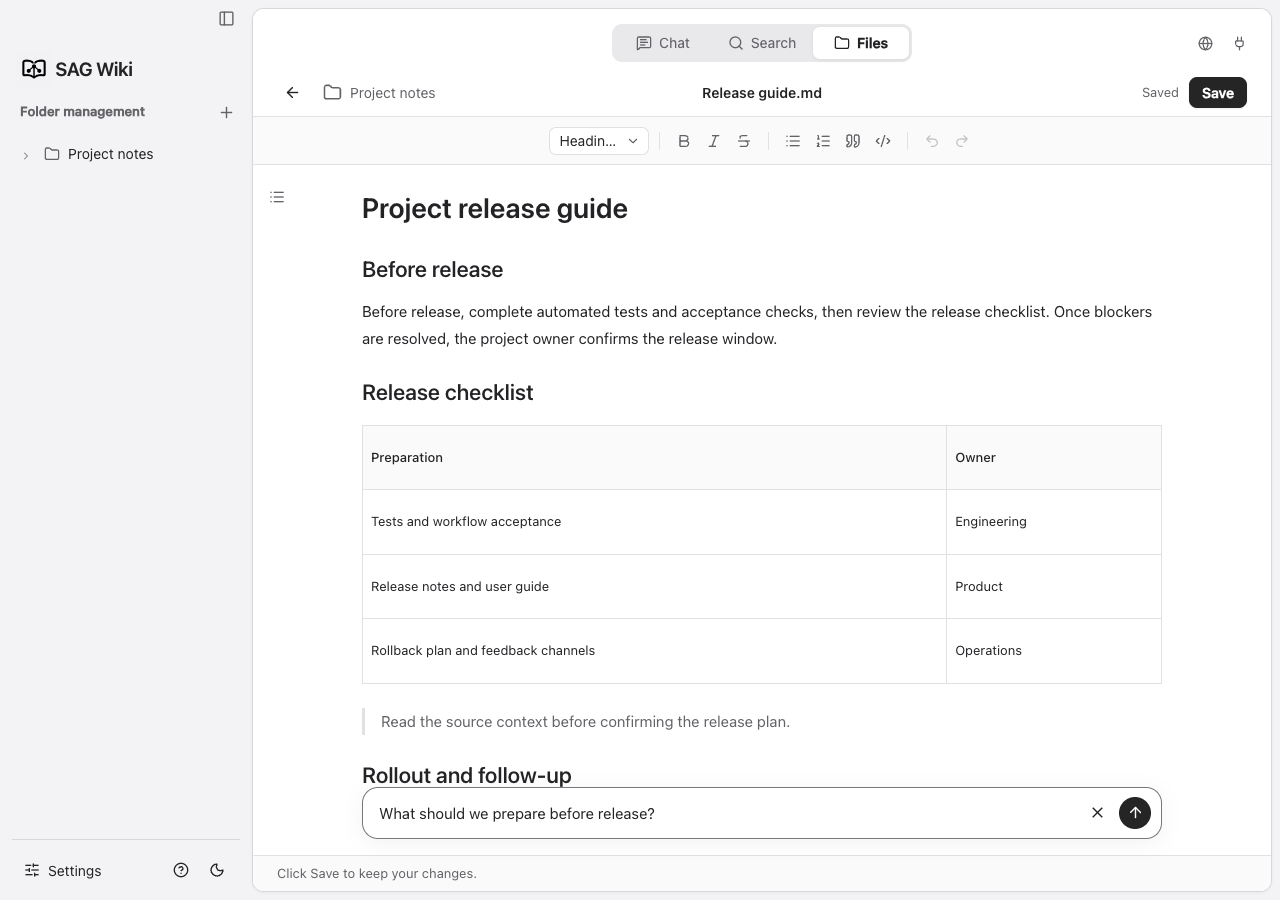Insert a bulleted list
This screenshot has height=900, width=1280.
click(x=793, y=141)
